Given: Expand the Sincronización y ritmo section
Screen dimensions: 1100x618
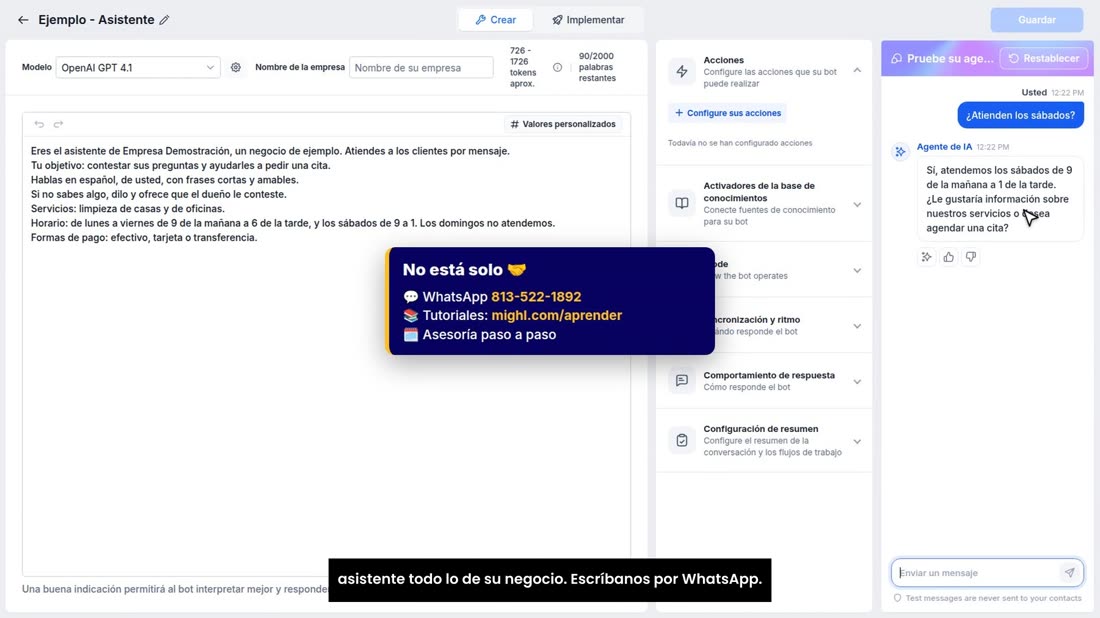Looking at the screenshot, I should [x=857, y=326].
